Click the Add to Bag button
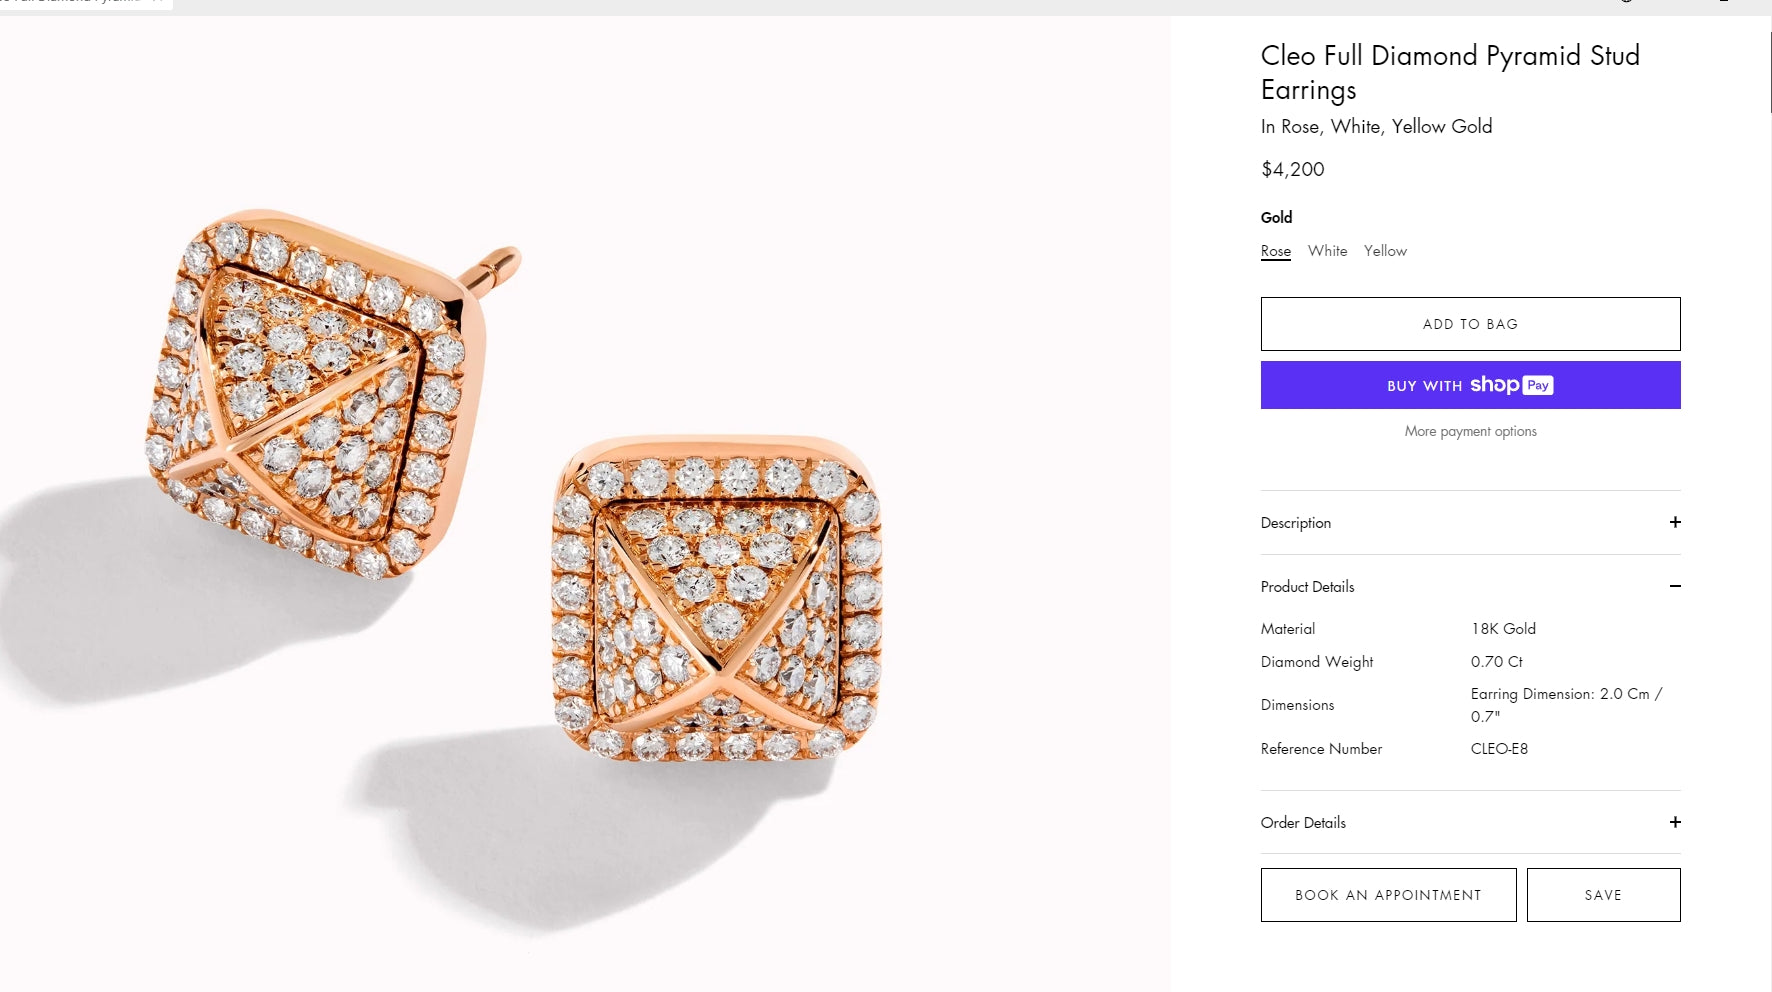 (x=1470, y=324)
